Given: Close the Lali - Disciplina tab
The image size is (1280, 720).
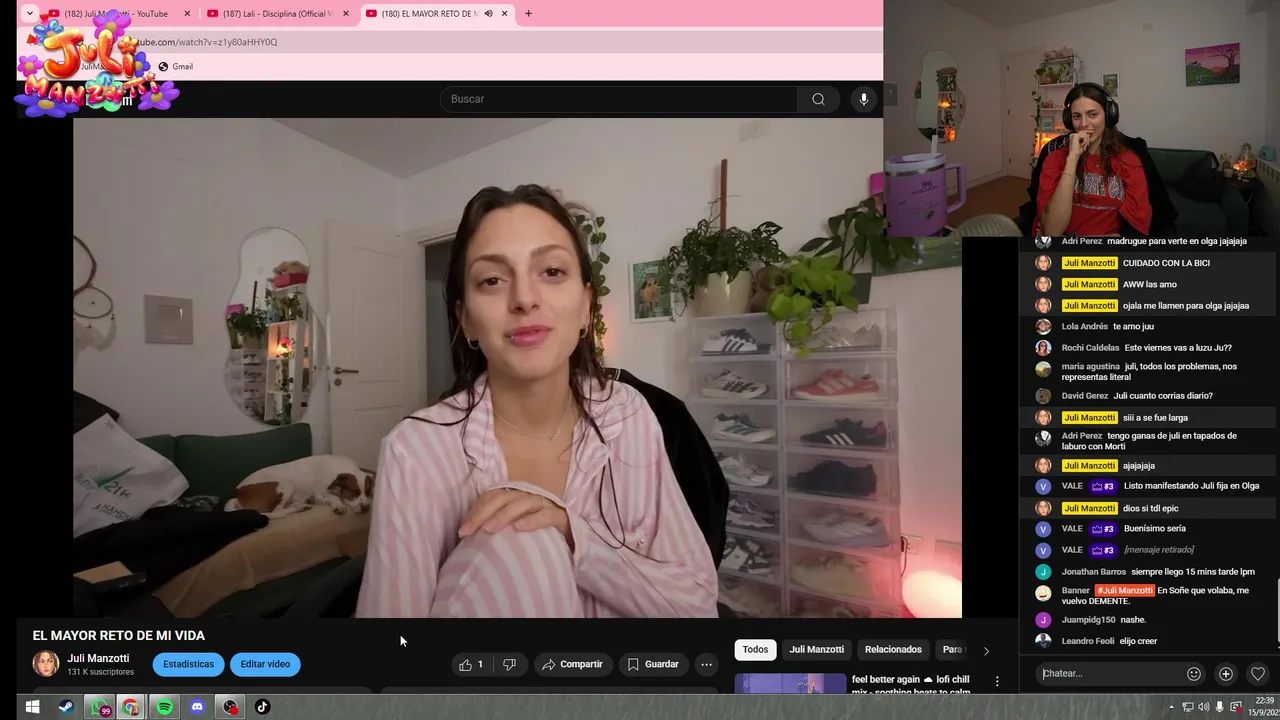Looking at the screenshot, I should click(346, 14).
